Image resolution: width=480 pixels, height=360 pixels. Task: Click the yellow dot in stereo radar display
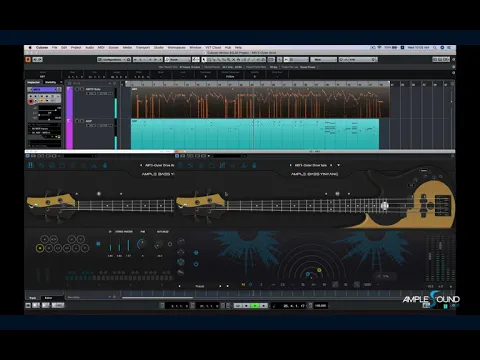[319, 270]
